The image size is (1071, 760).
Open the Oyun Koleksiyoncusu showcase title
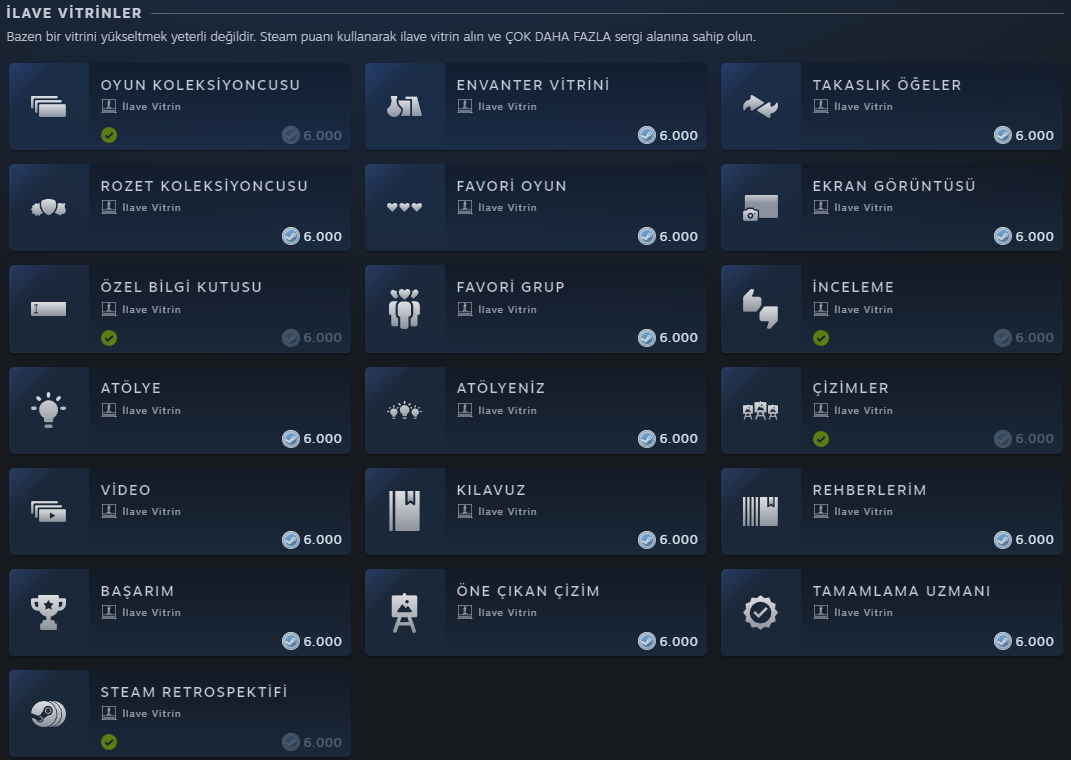[x=200, y=85]
